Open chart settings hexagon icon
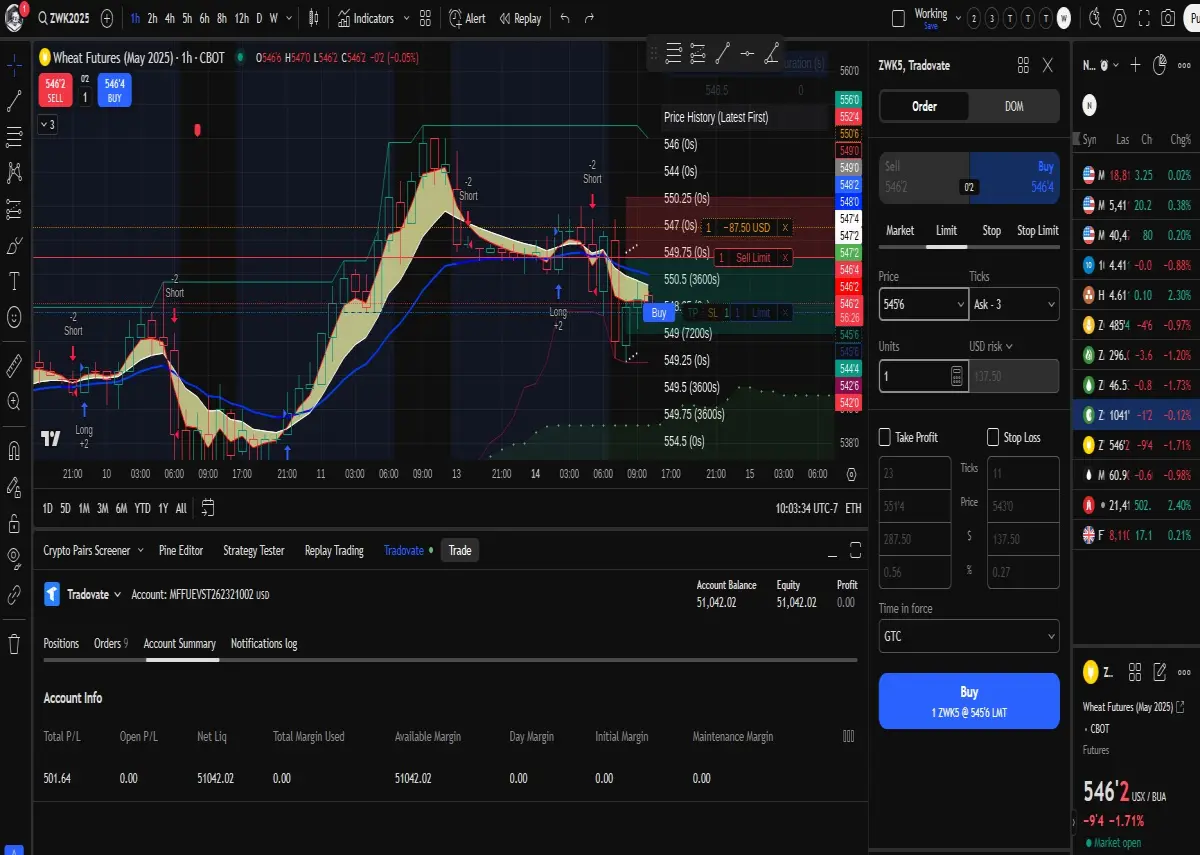This screenshot has height=855, width=1200. pos(1119,18)
